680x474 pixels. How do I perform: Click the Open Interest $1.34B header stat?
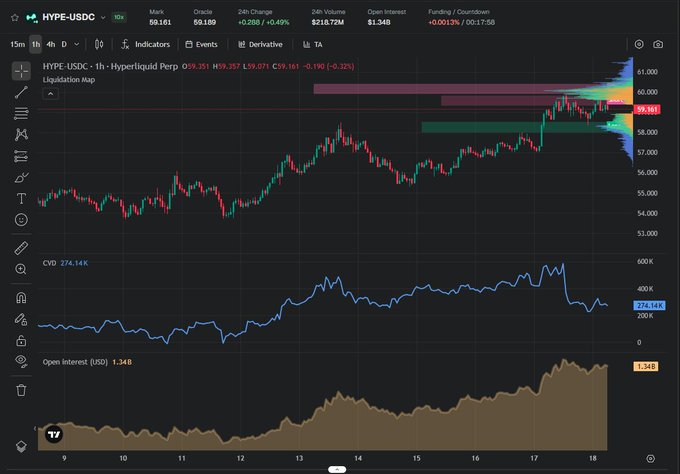click(387, 17)
